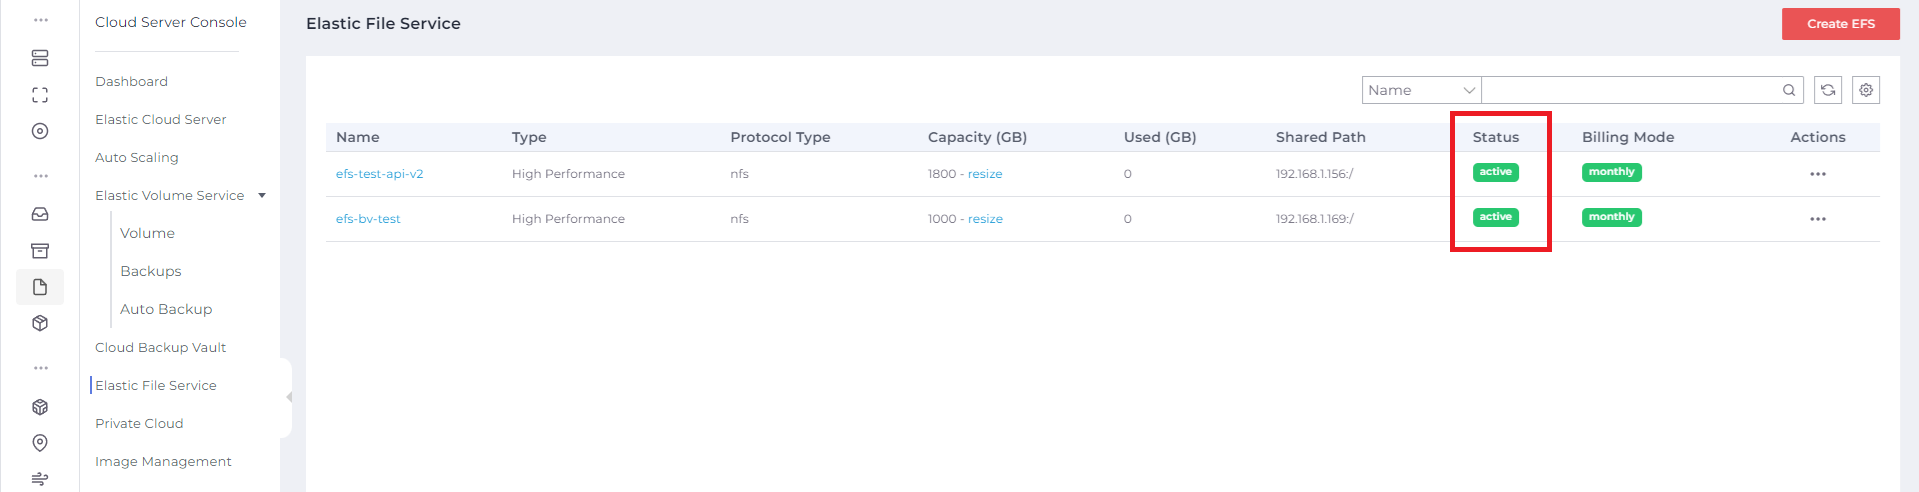Viewport: 1919px width, 492px height.
Task: Open the inbox tray icon in left rail
Action: 40,214
